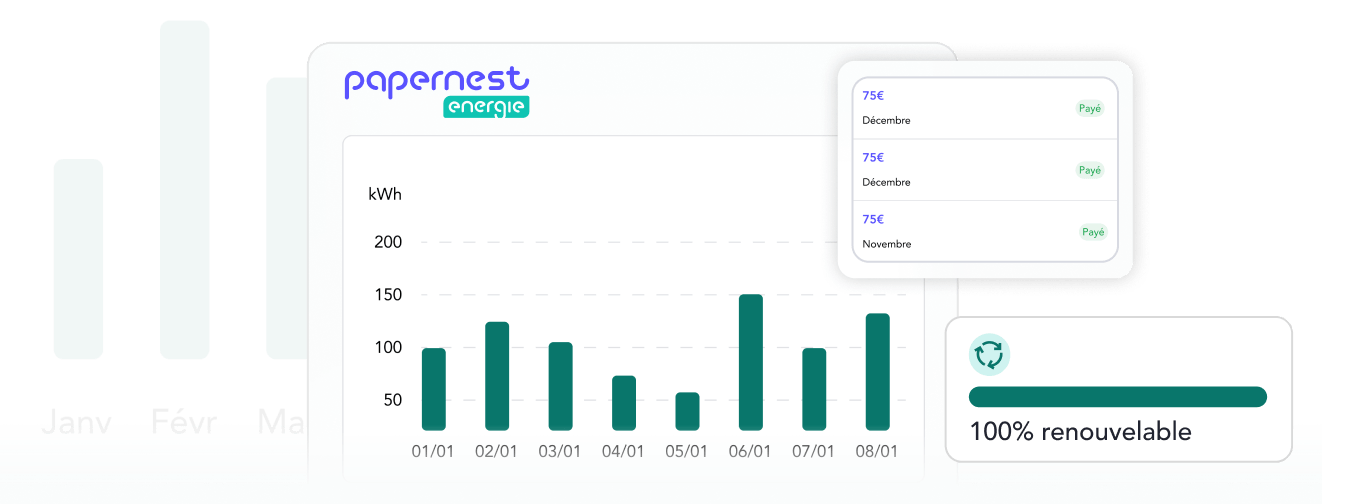Select the chart bar for 02/01
This screenshot has height=504, width=1356.
497,375
